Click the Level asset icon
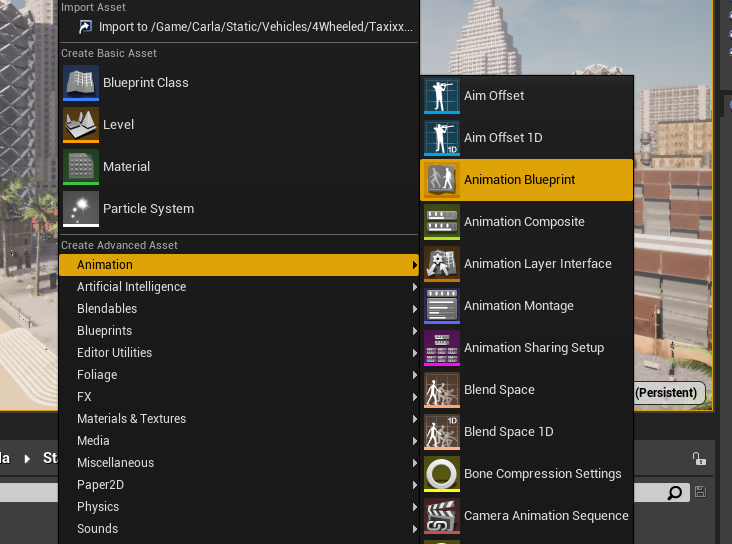Viewport: 732px width, 544px height. [x=81, y=125]
